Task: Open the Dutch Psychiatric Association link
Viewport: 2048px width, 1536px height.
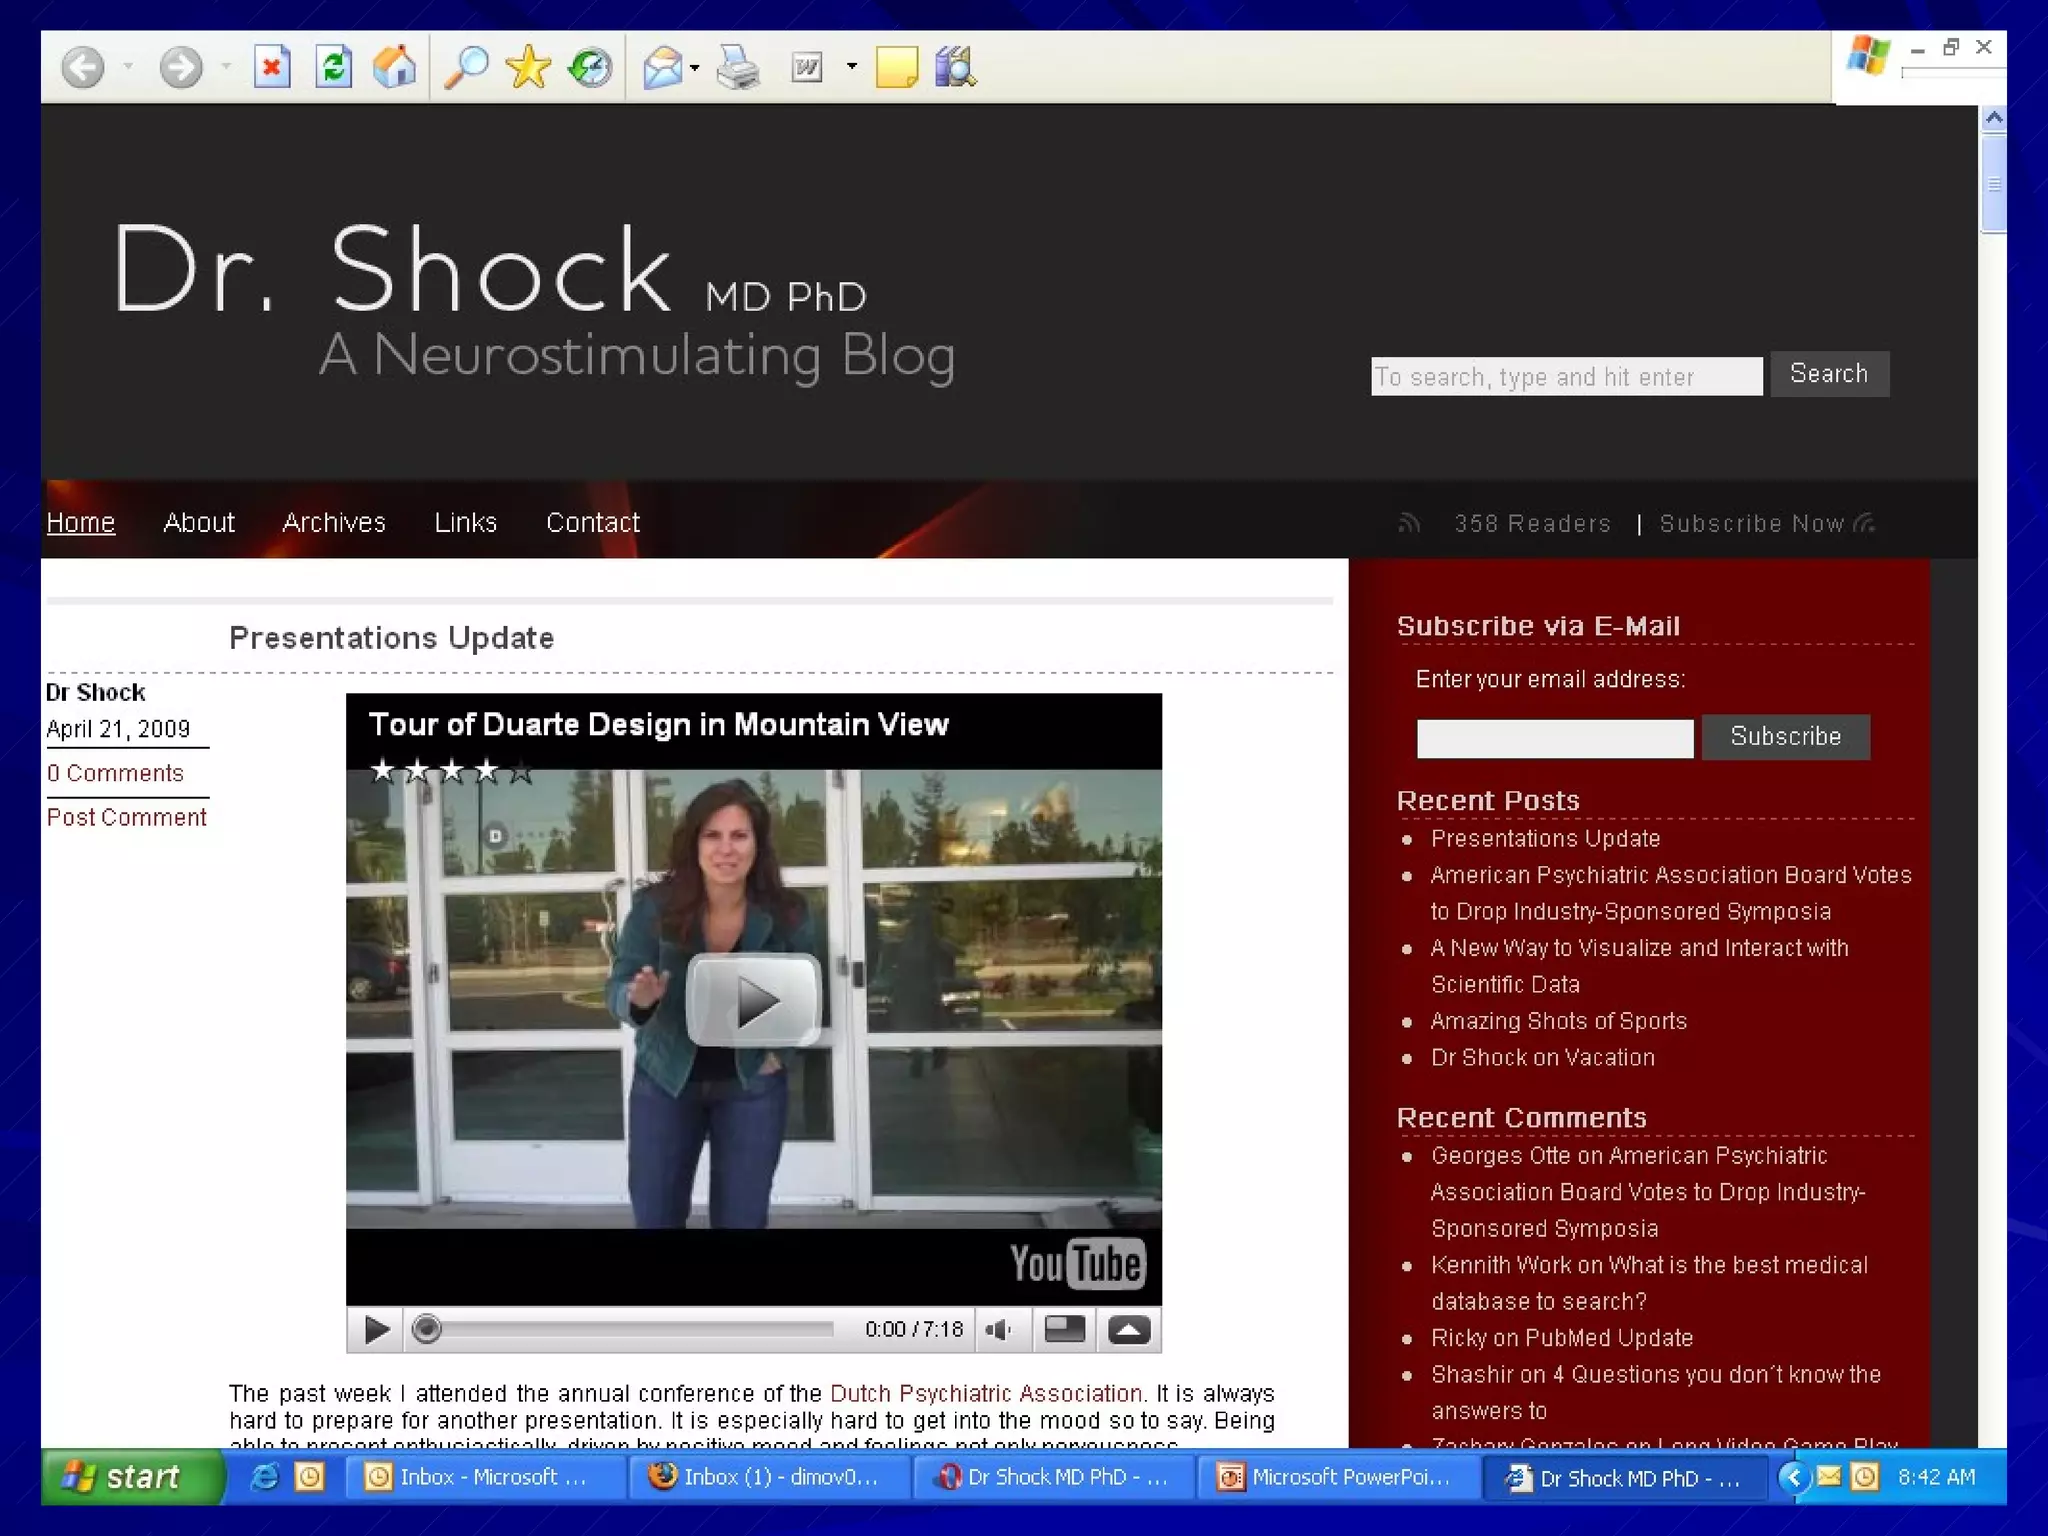Action: 985,1393
